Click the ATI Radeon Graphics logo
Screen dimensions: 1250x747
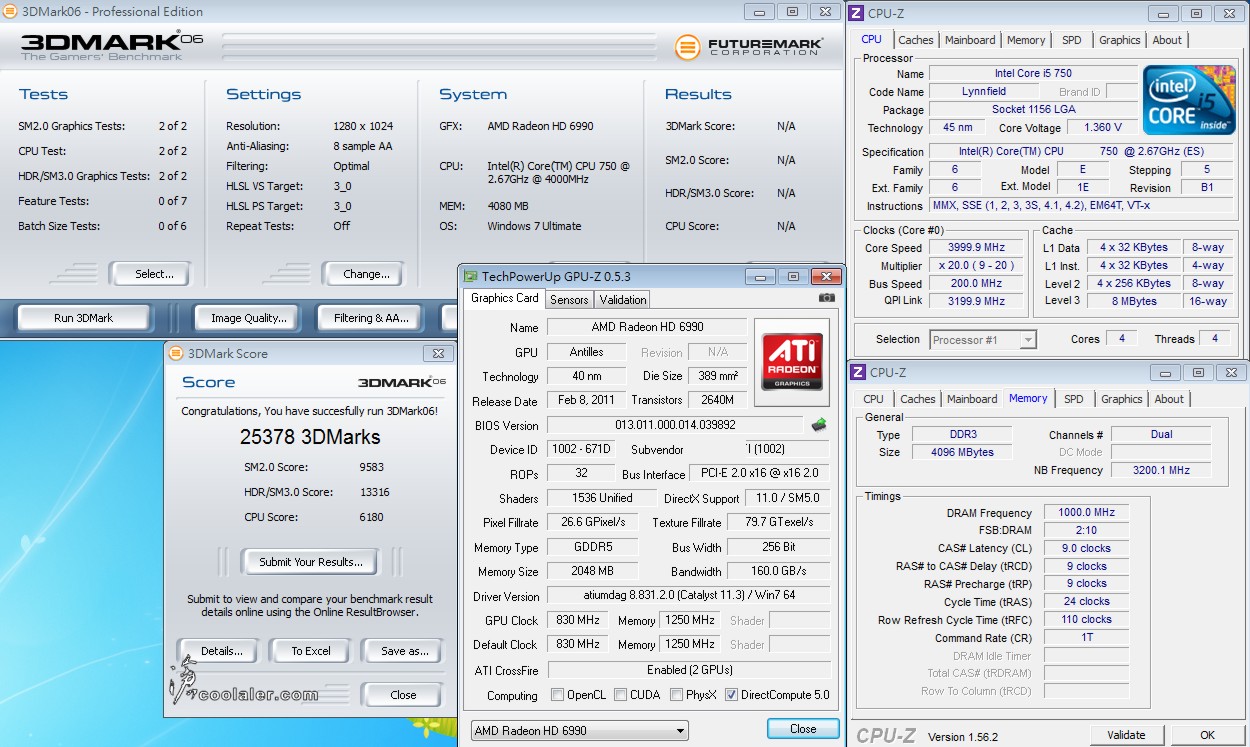point(792,361)
